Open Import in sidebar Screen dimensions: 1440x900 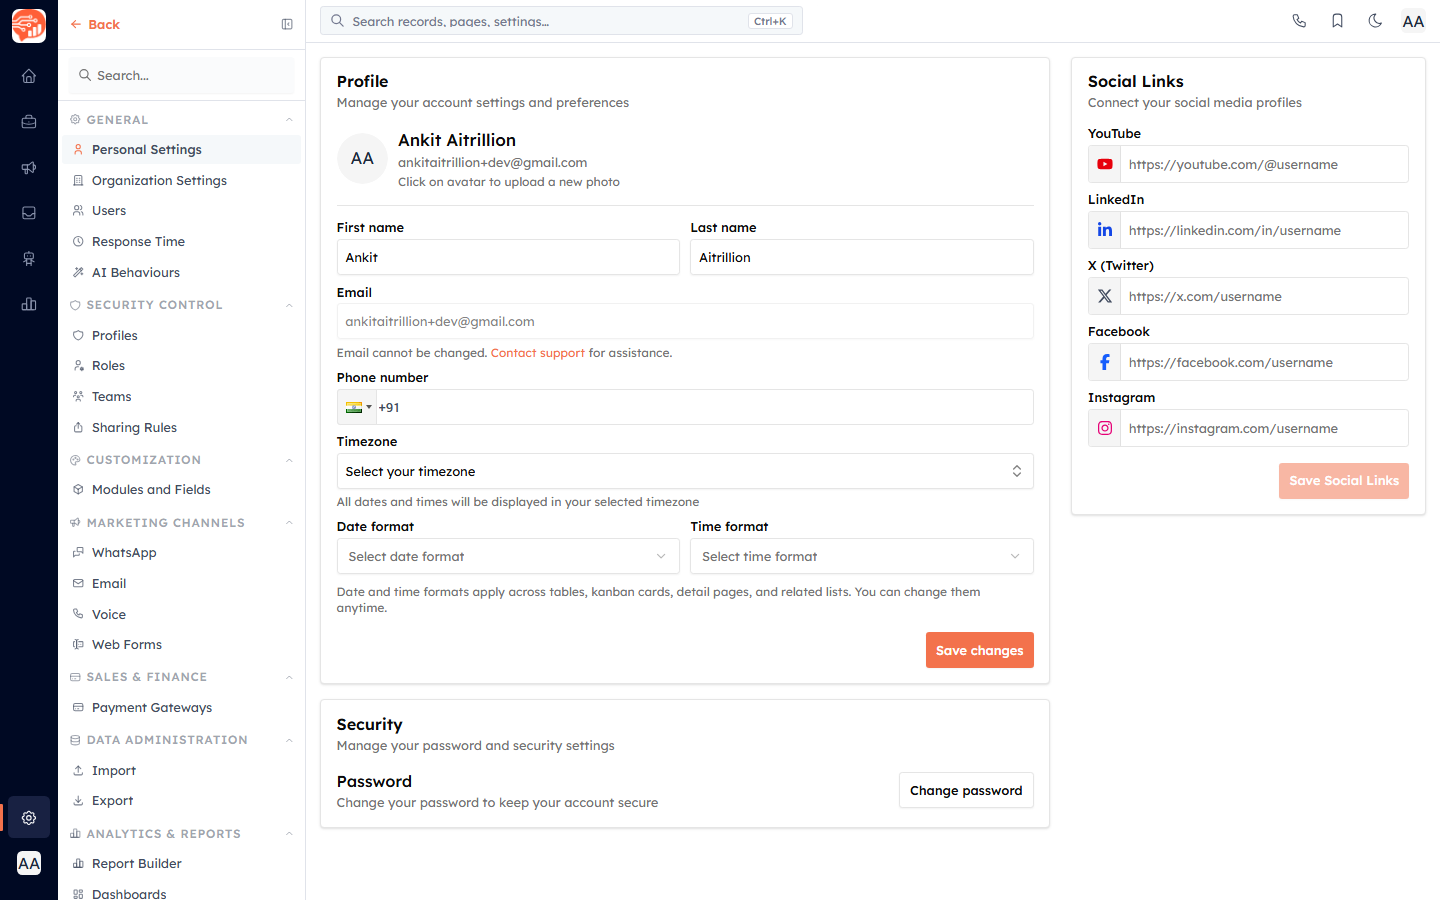click(181, 771)
